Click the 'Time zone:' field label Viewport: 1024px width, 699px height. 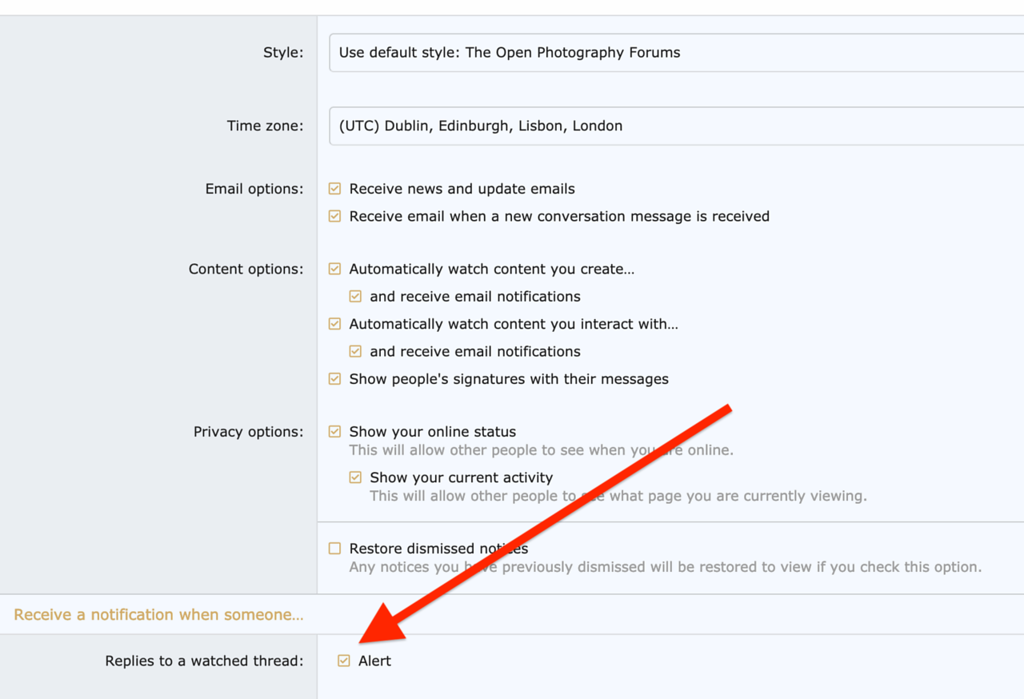point(264,126)
